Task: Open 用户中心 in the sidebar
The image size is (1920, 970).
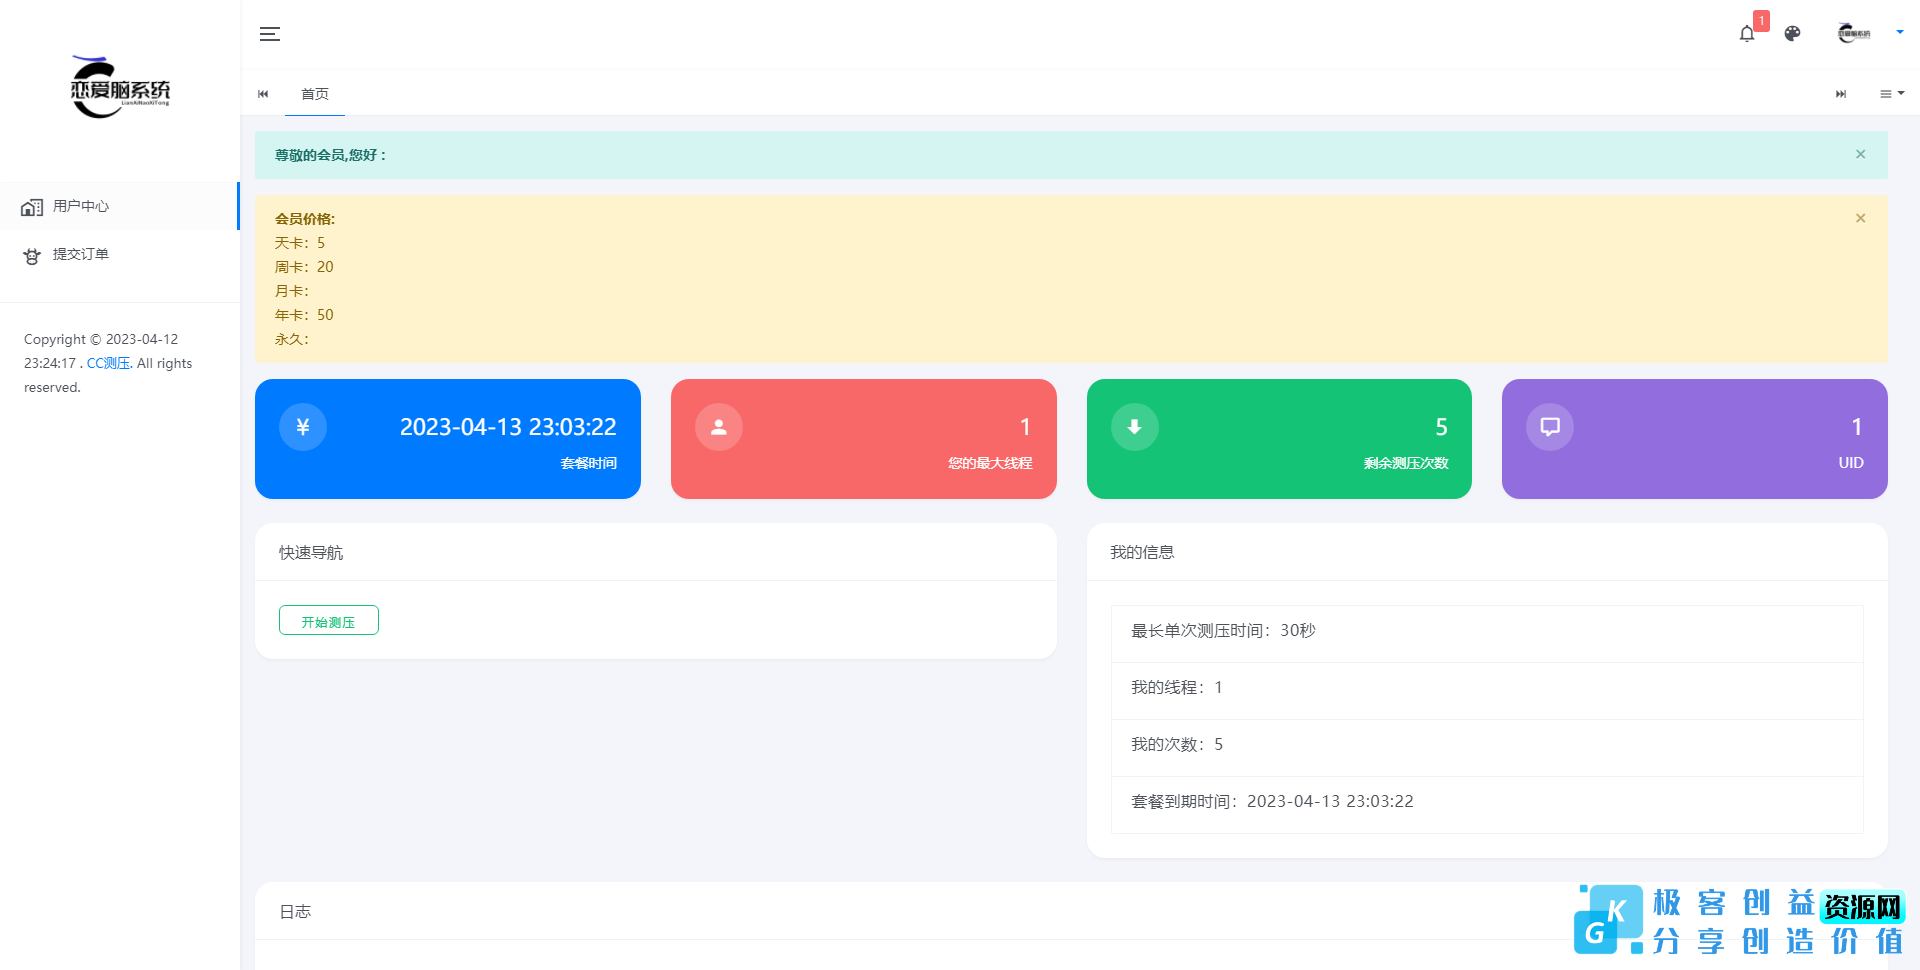Action: (81, 206)
